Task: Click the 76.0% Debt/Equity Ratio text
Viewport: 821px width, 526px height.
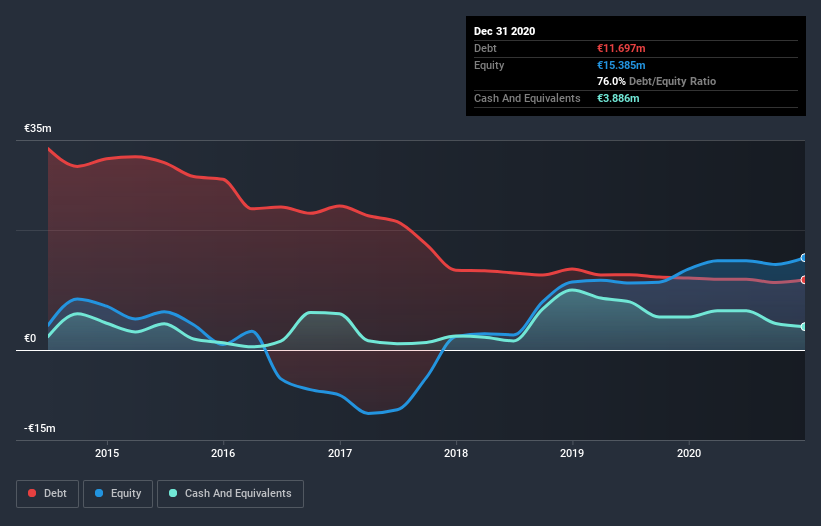Action: (x=657, y=82)
